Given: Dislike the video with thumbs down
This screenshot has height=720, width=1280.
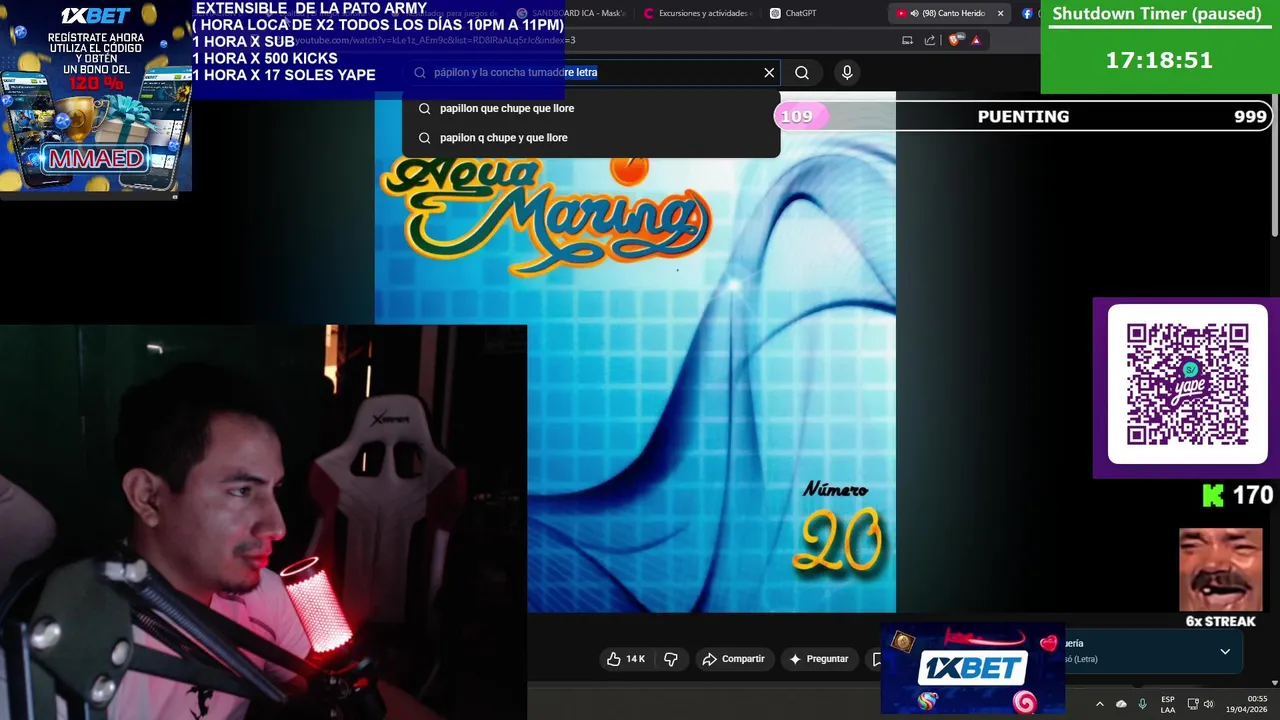Looking at the screenshot, I should pos(671,659).
